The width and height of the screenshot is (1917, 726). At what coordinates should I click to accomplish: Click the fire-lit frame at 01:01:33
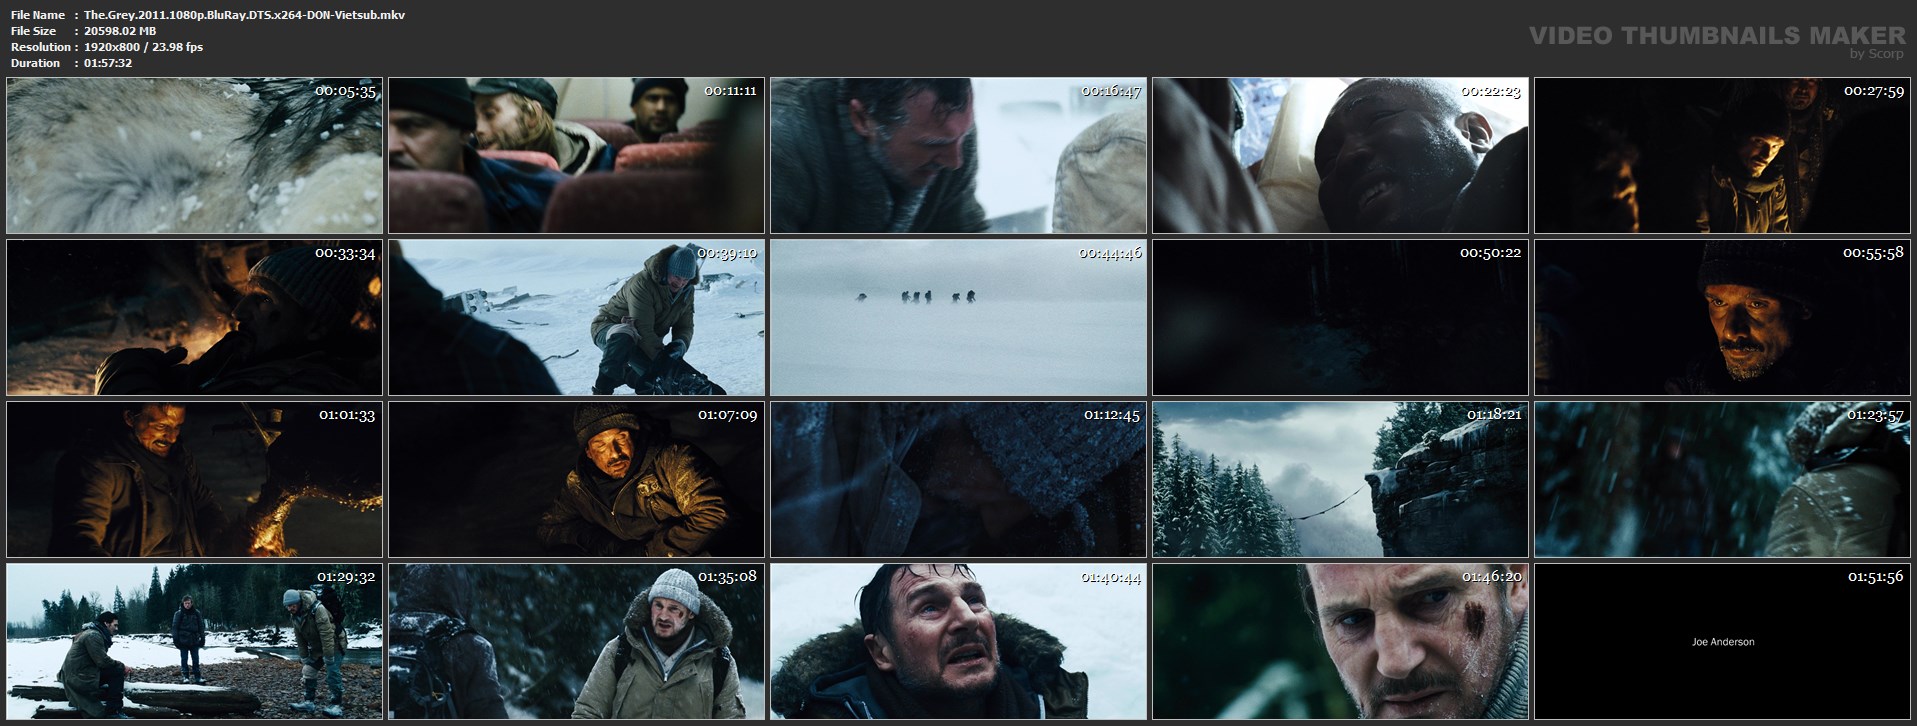(194, 479)
